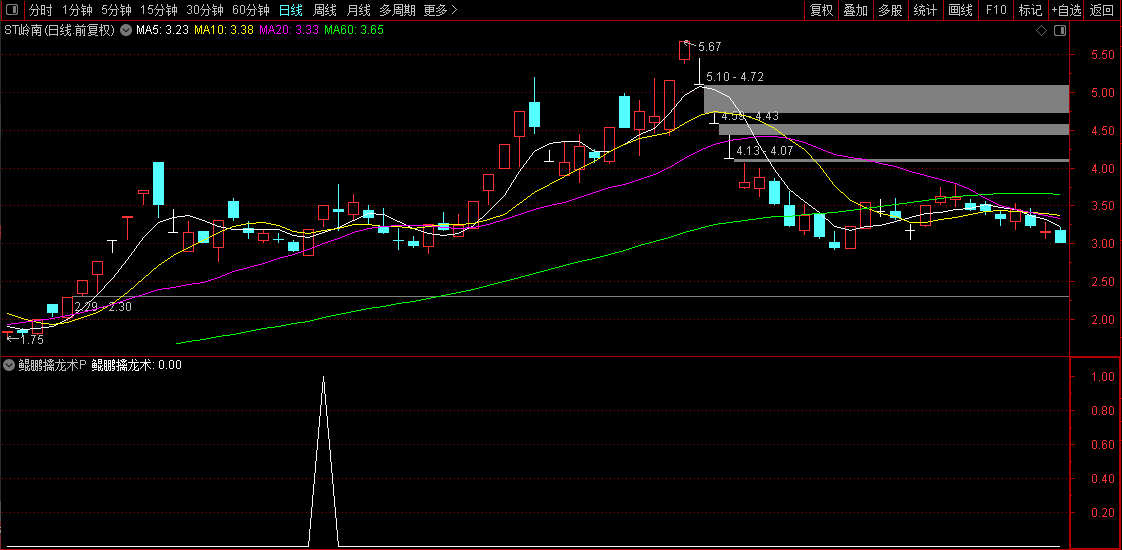The width and height of the screenshot is (1122, 550).
Task: Click the 1.75 low price label
Action: (x=31, y=340)
